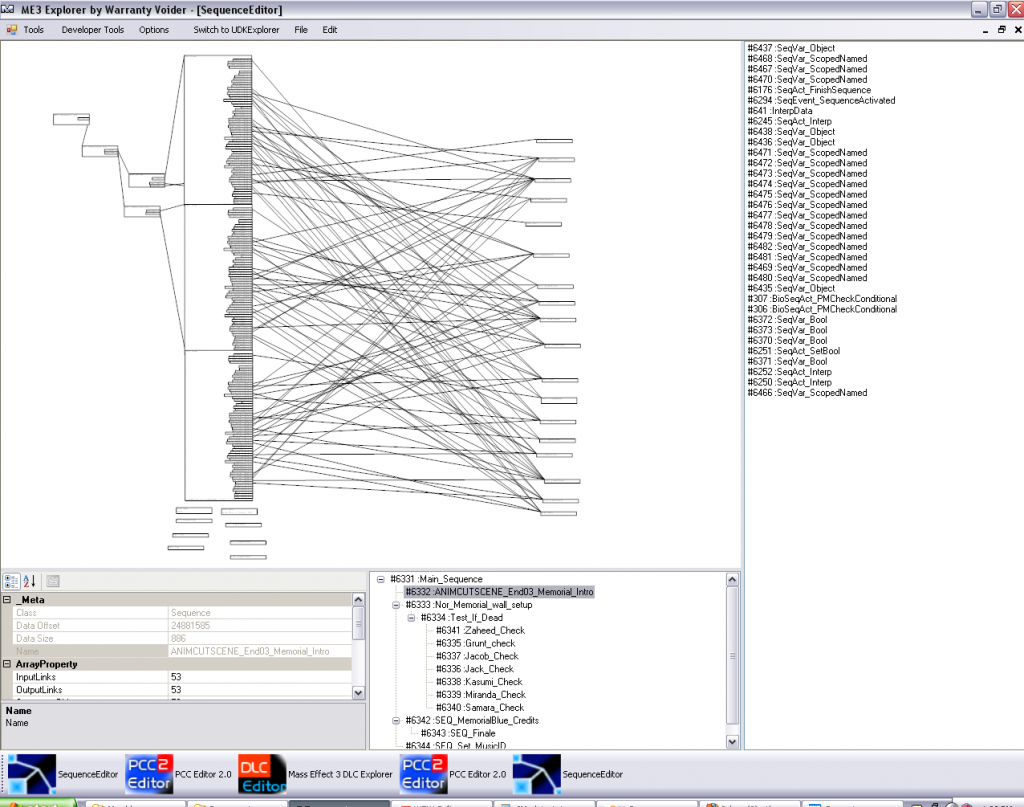Click the Alphabetical sort icon in property grid
The height and width of the screenshot is (807, 1024).
tap(29, 581)
